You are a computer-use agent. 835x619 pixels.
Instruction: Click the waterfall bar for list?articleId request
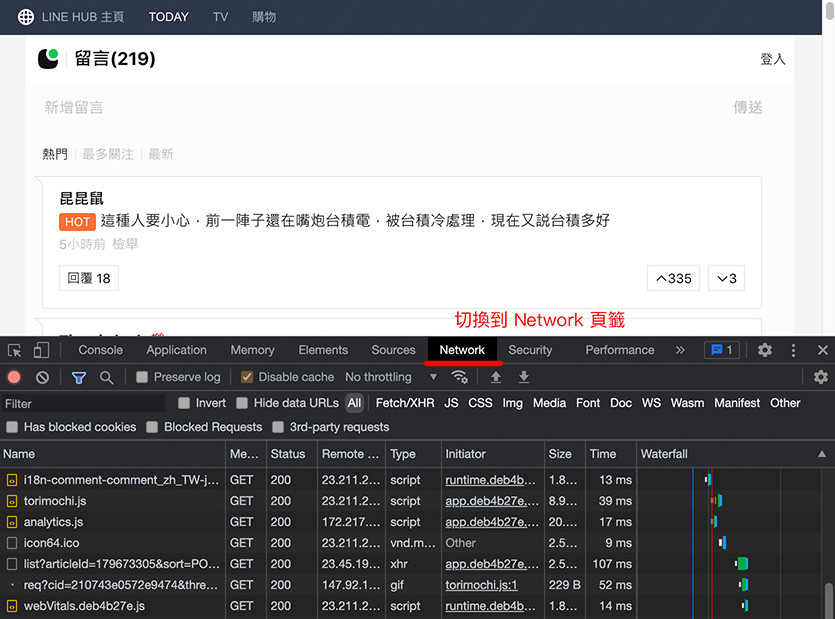click(x=742, y=564)
